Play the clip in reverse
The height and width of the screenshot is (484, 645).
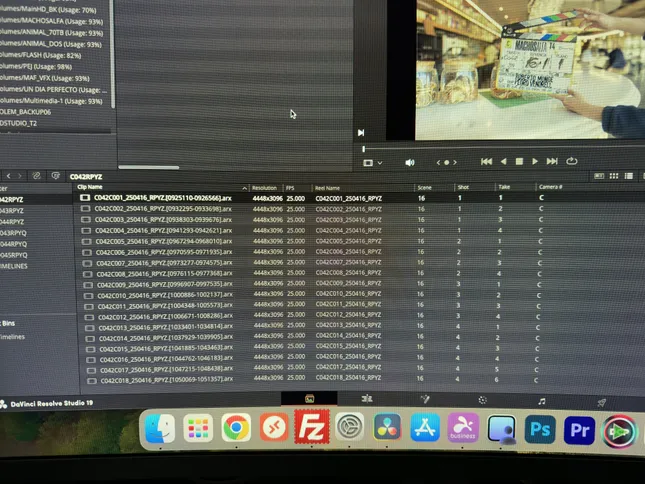tap(503, 162)
